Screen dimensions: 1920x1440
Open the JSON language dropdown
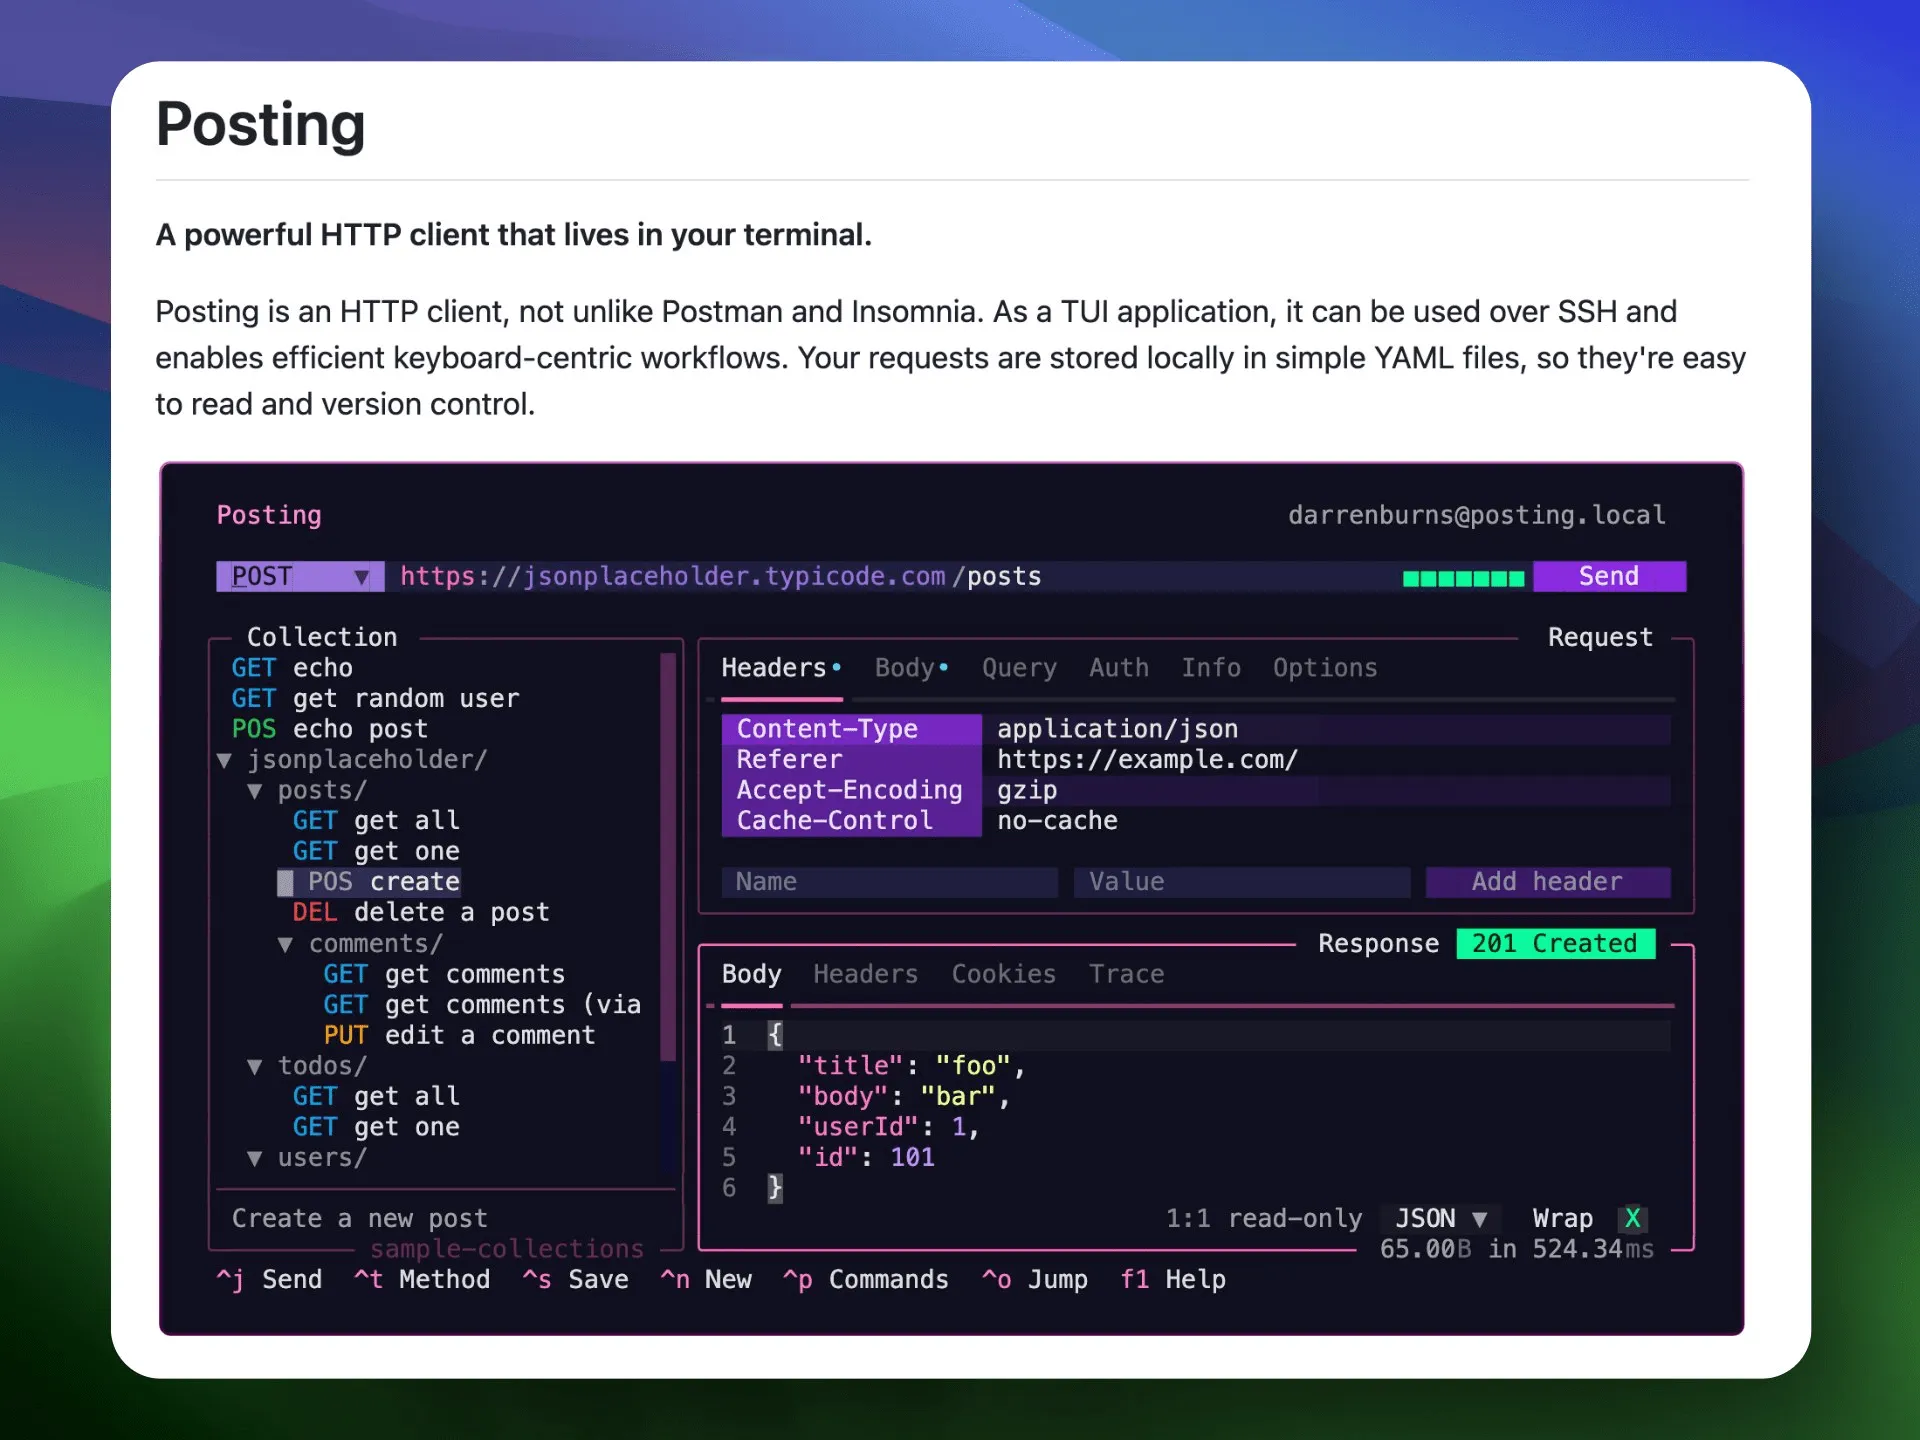[x=1440, y=1218]
